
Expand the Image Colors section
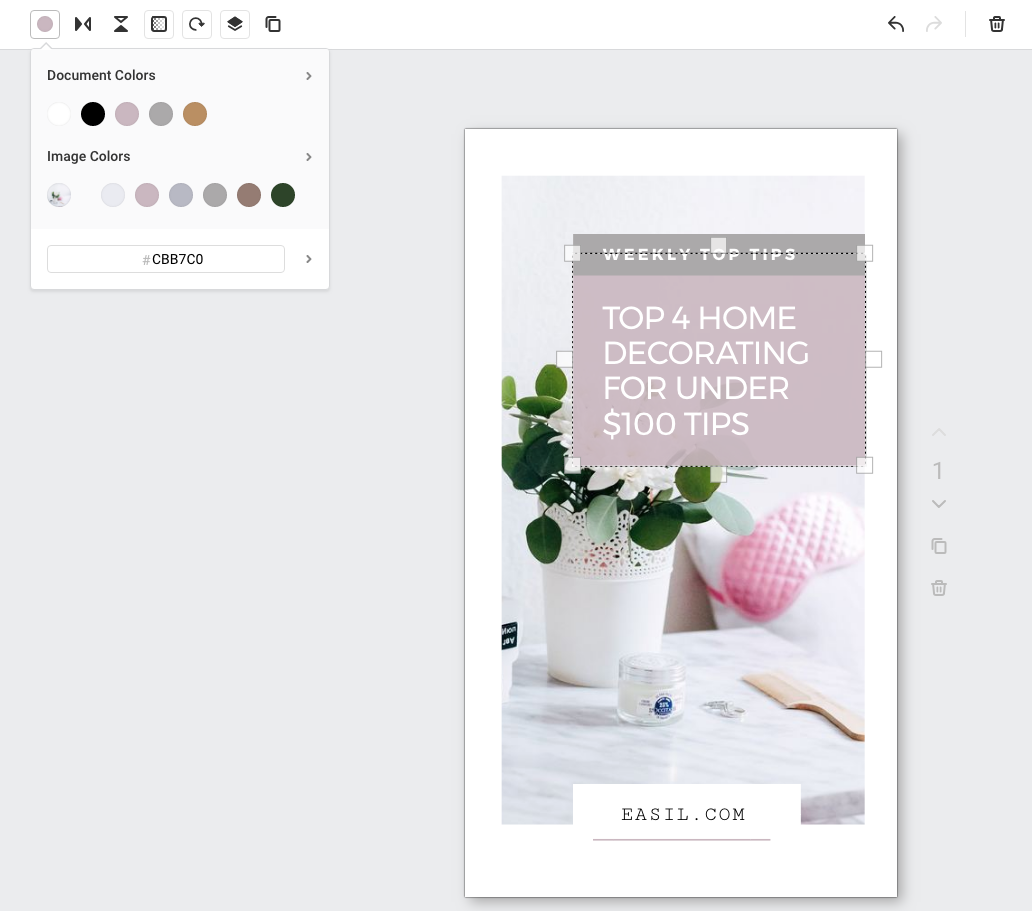pos(309,157)
